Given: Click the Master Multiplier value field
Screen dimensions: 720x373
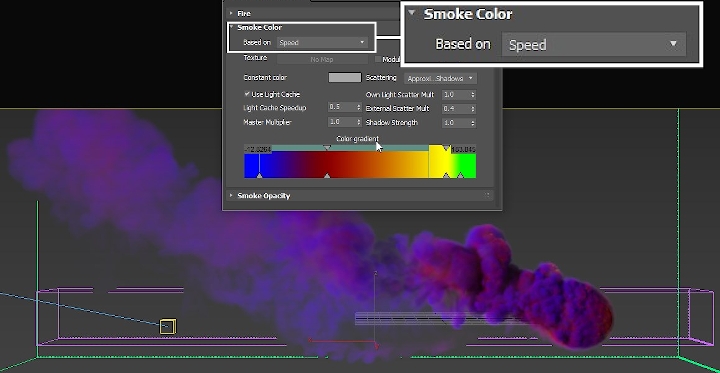Looking at the screenshot, I should [x=342, y=122].
